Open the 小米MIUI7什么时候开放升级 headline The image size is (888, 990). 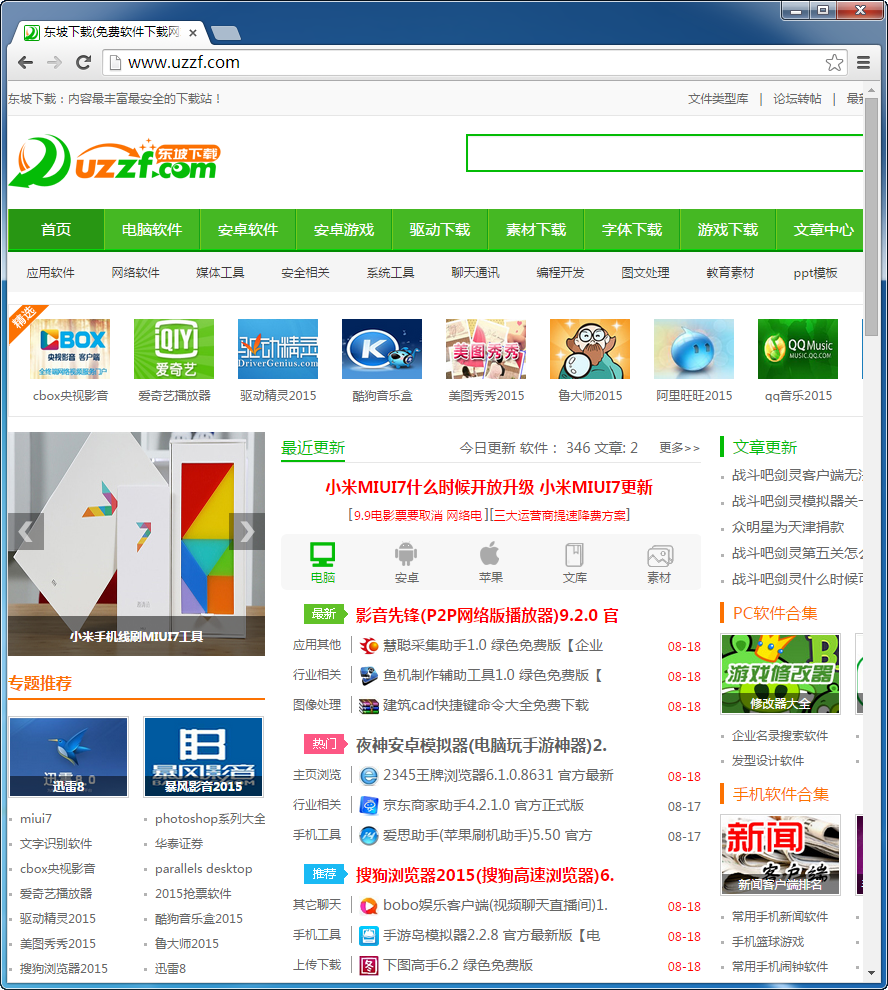(489, 487)
